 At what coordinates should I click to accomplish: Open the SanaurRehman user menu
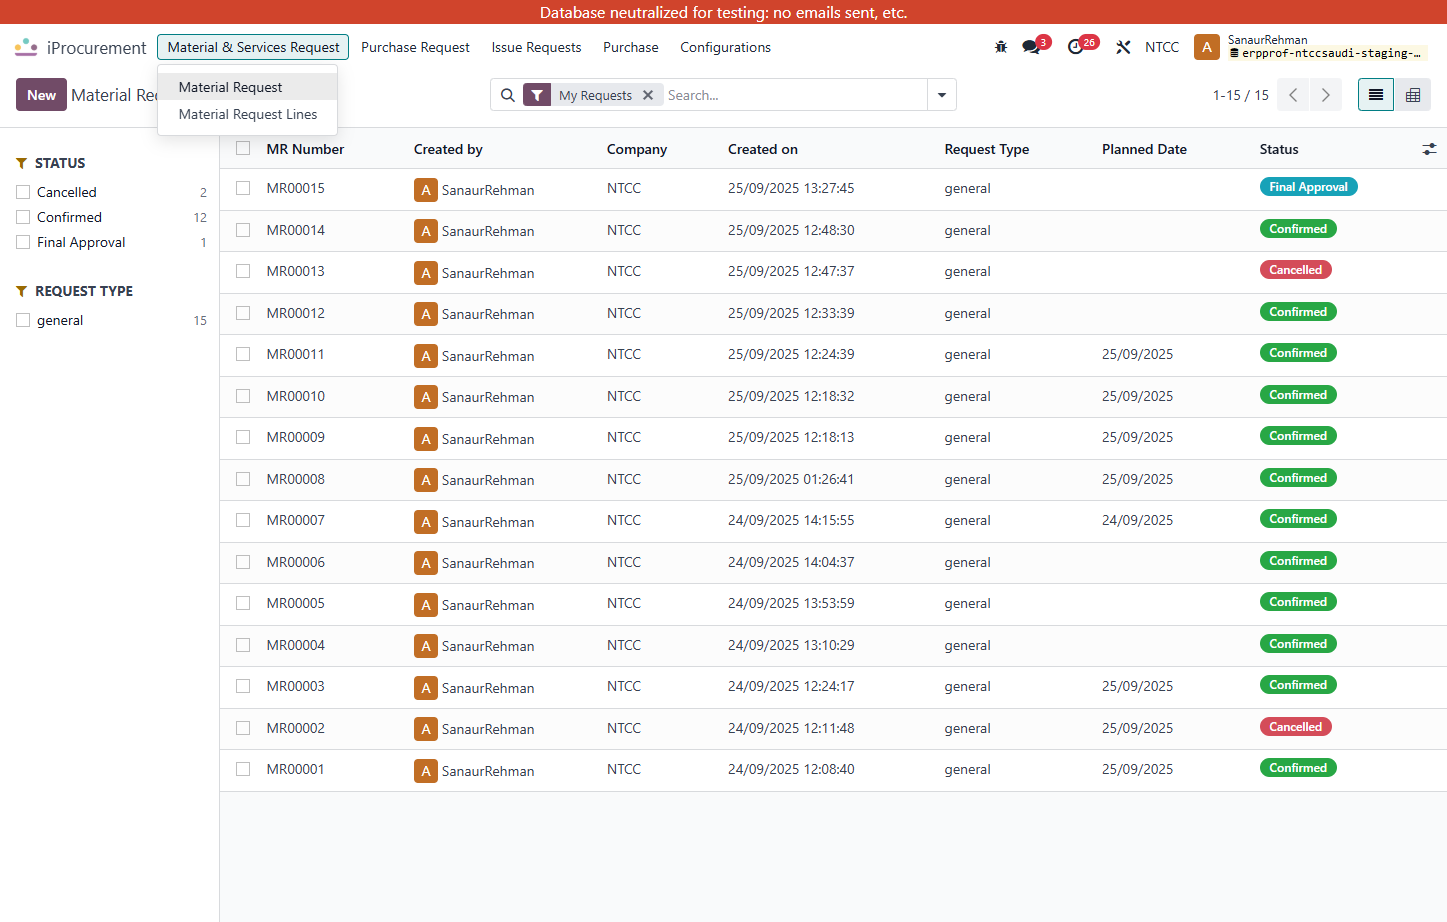tap(1310, 47)
